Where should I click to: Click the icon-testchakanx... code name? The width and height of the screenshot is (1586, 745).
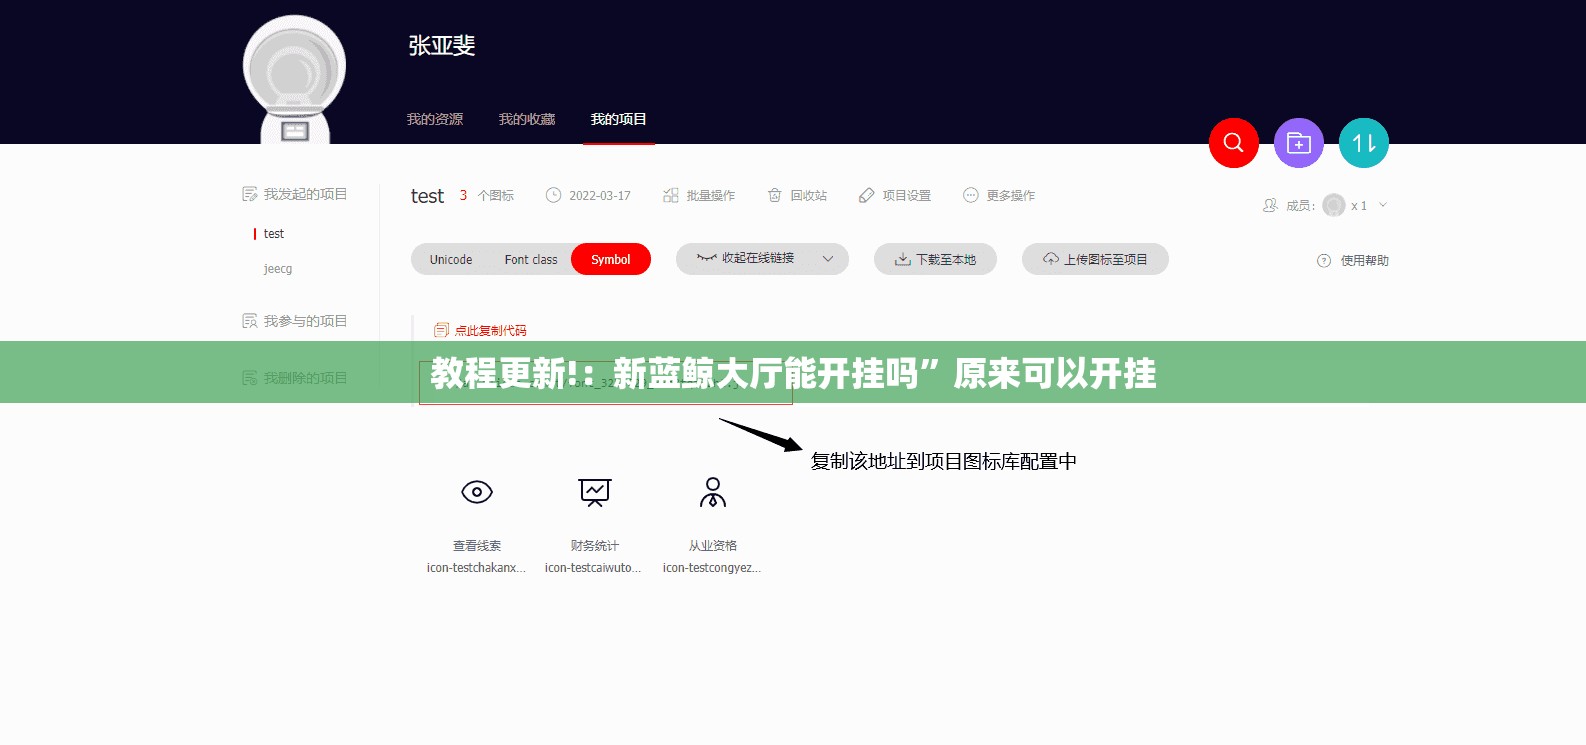(x=476, y=568)
